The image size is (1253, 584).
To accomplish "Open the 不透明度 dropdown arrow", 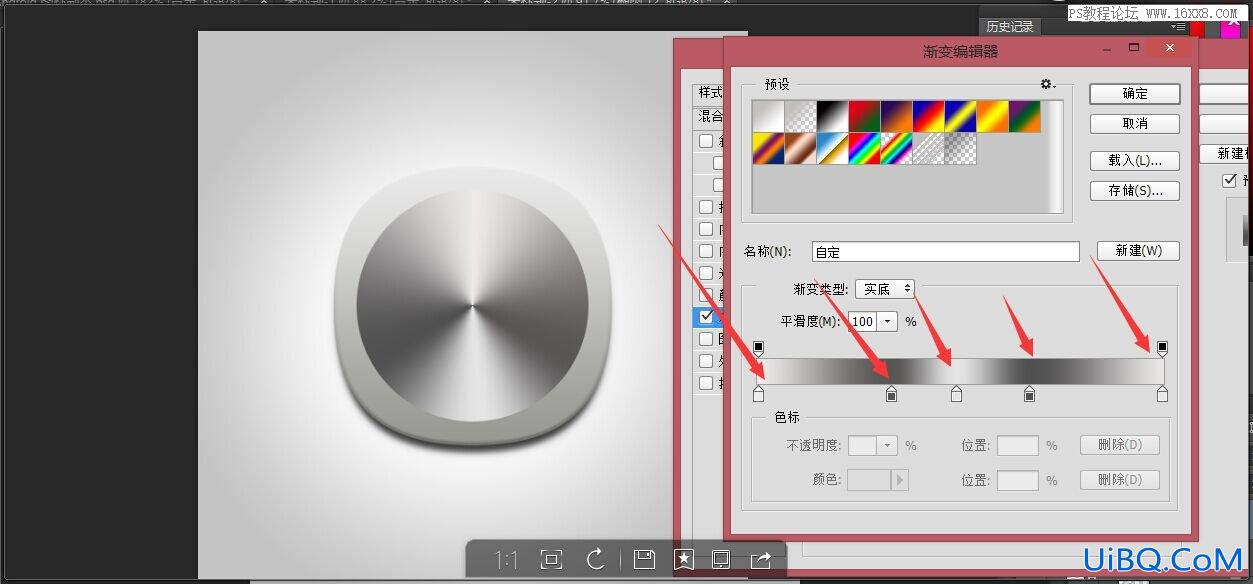I will point(888,445).
